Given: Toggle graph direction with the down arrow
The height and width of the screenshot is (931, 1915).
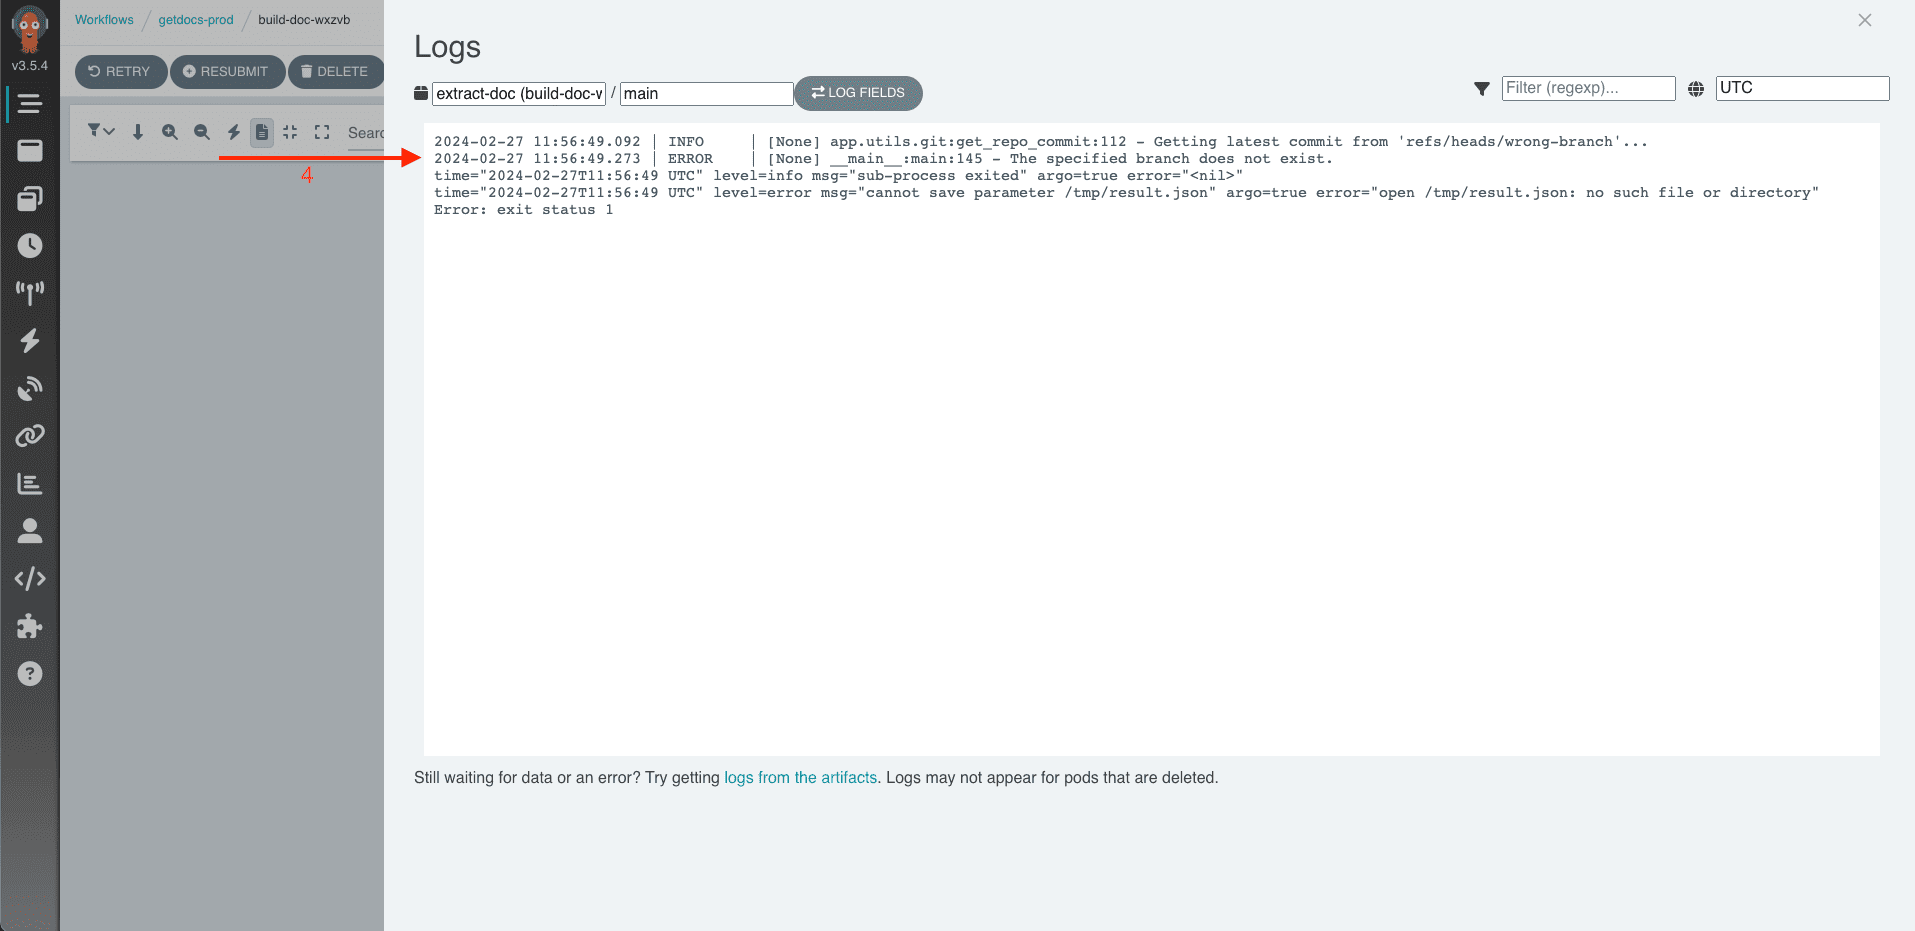Looking at the screenshot, I should (x=138, y=132).
